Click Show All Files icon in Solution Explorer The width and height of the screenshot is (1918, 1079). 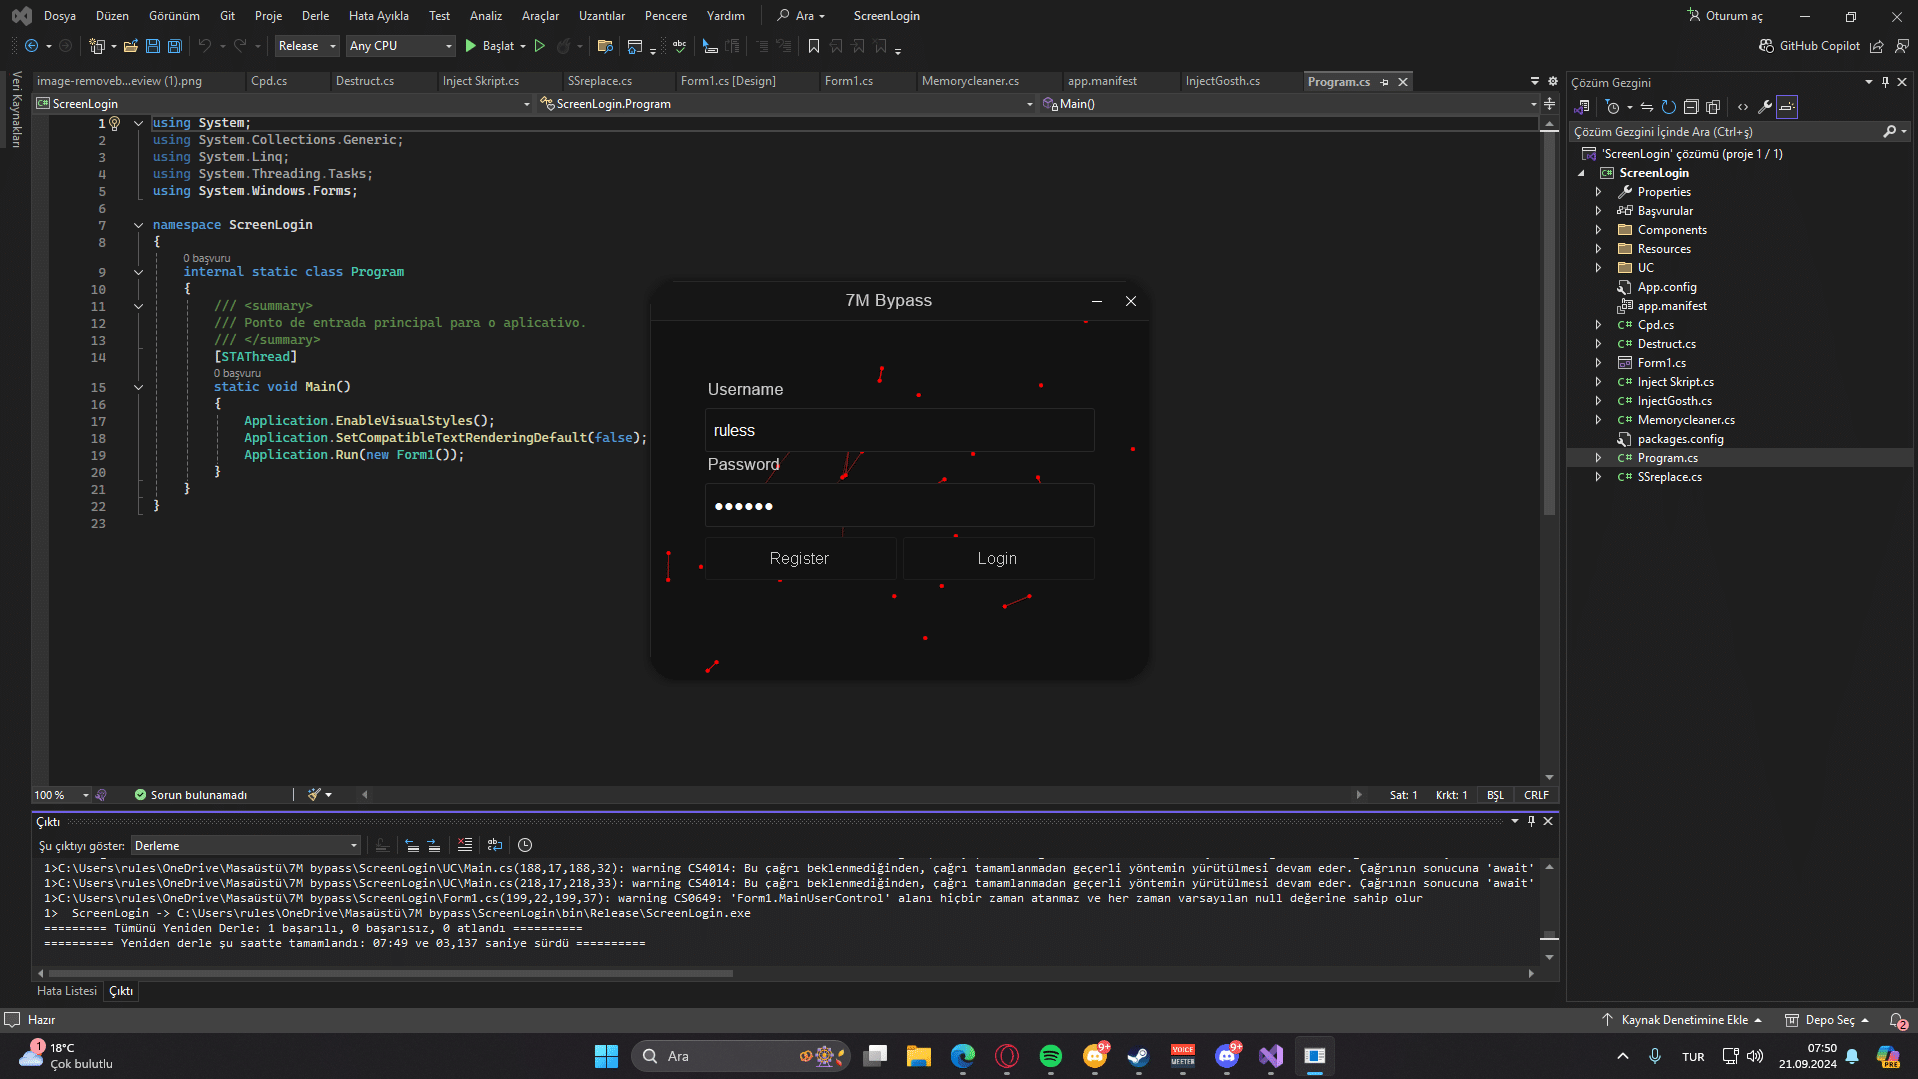click(x=1713, y=107)
